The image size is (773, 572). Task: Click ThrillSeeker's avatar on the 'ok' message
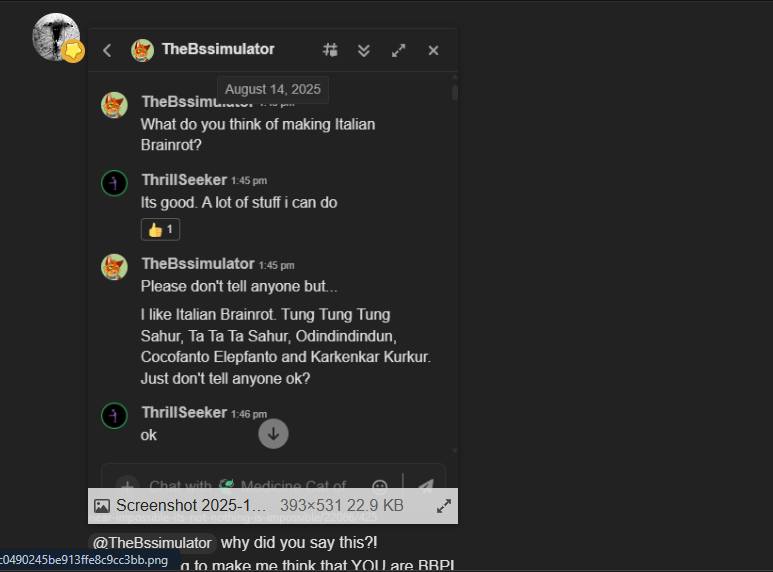point(114,415)
